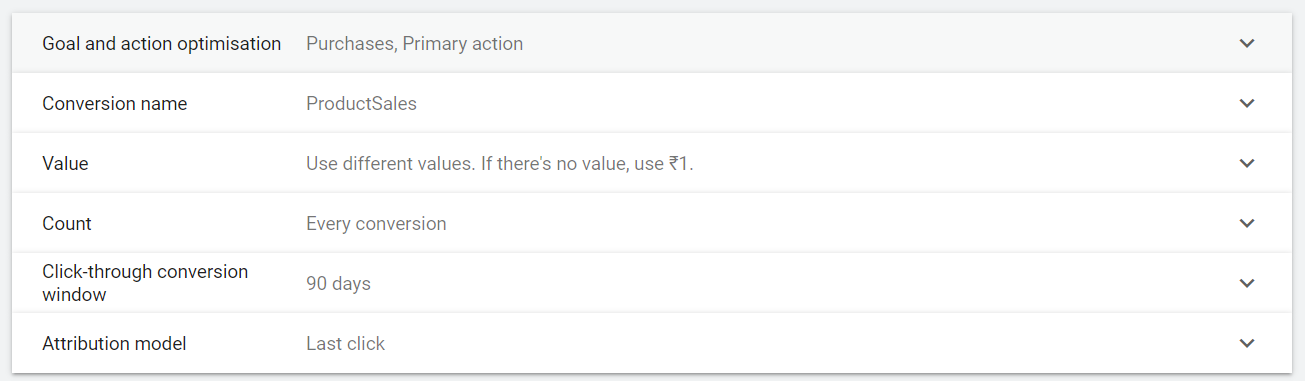The width and height of the screenshot is (1305, 381).
Task: Select the 'Every conversion' count value
Action: 376,224
